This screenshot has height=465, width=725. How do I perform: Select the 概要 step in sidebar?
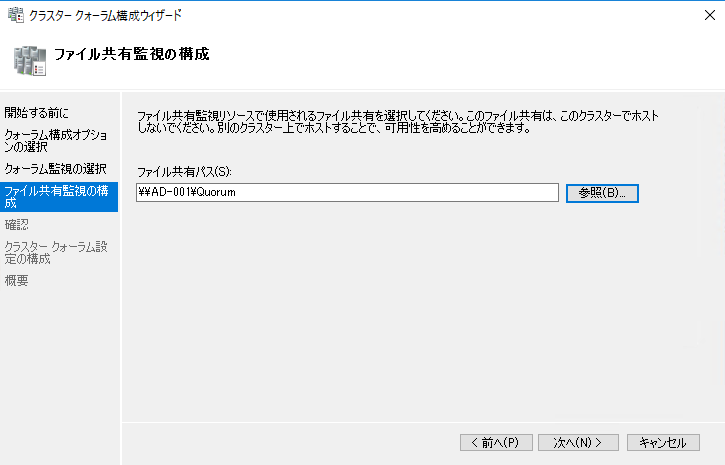click(x=17, y=281)
